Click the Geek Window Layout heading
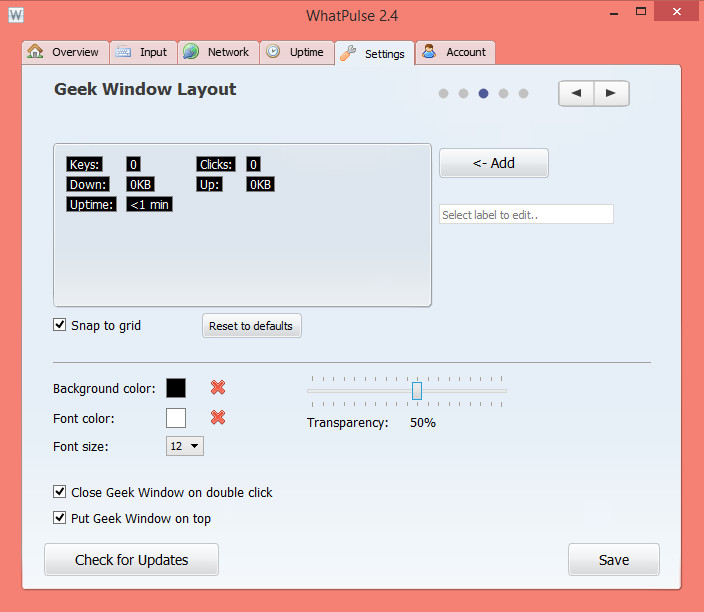The width and height of the screenshot is (704, 612). tap(145, 89)
